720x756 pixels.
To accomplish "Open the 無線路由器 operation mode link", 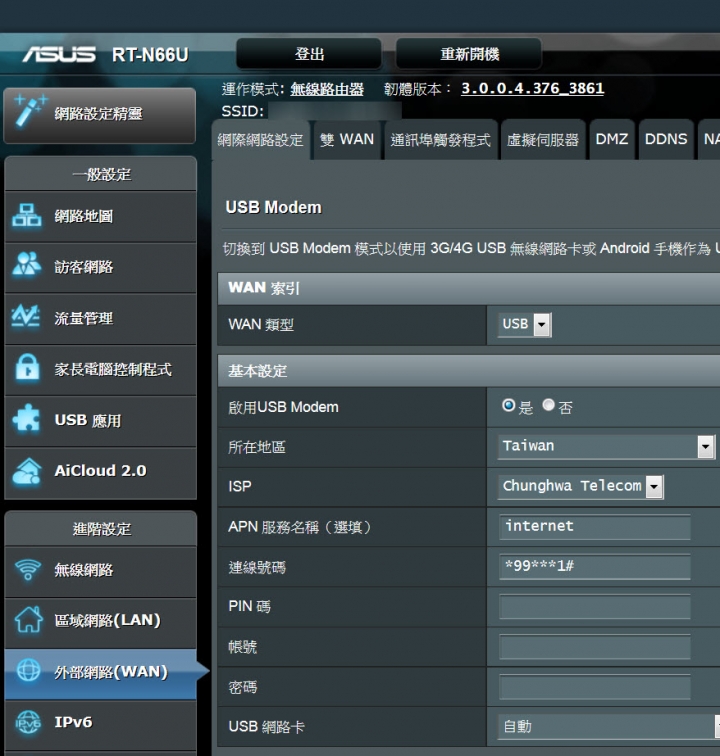I will (x=327, y=89).
